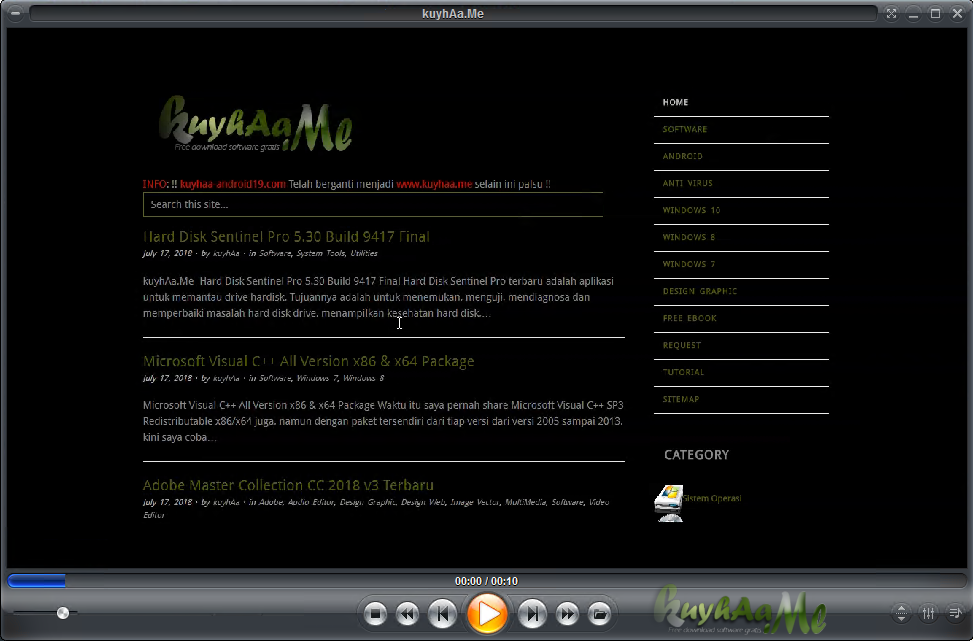Image resolution: width=973 pixels, height=641 pixels.
Task: Click the TUTORIAL sidebar entry
Action: 683,372
